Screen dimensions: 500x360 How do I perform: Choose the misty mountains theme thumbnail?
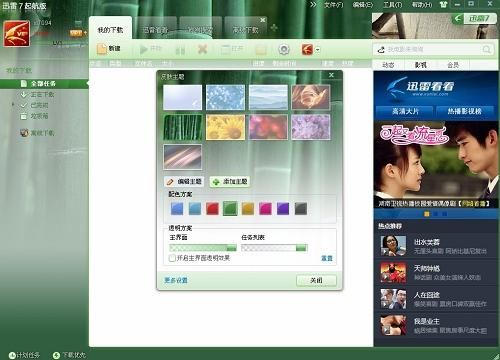point(268,97)
